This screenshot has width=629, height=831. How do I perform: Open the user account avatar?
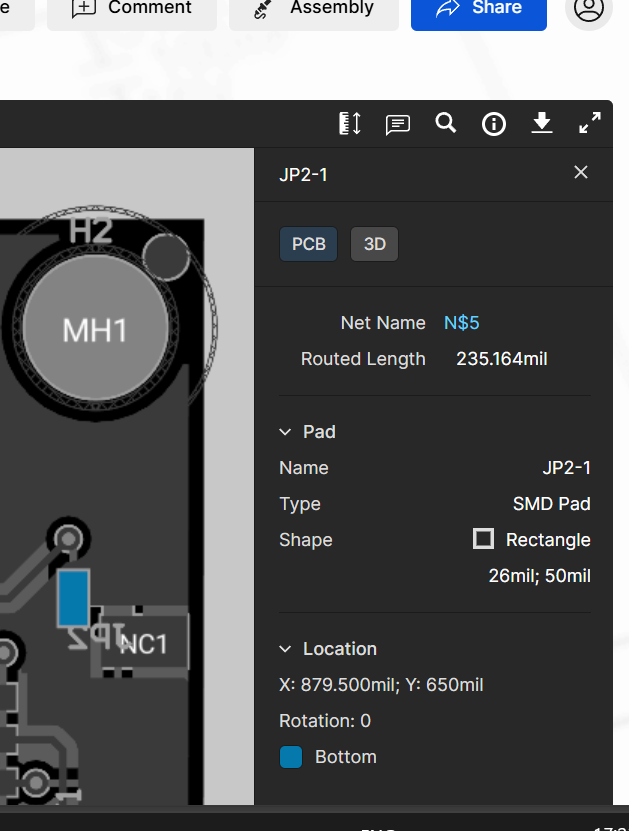[x=589, y=8]
